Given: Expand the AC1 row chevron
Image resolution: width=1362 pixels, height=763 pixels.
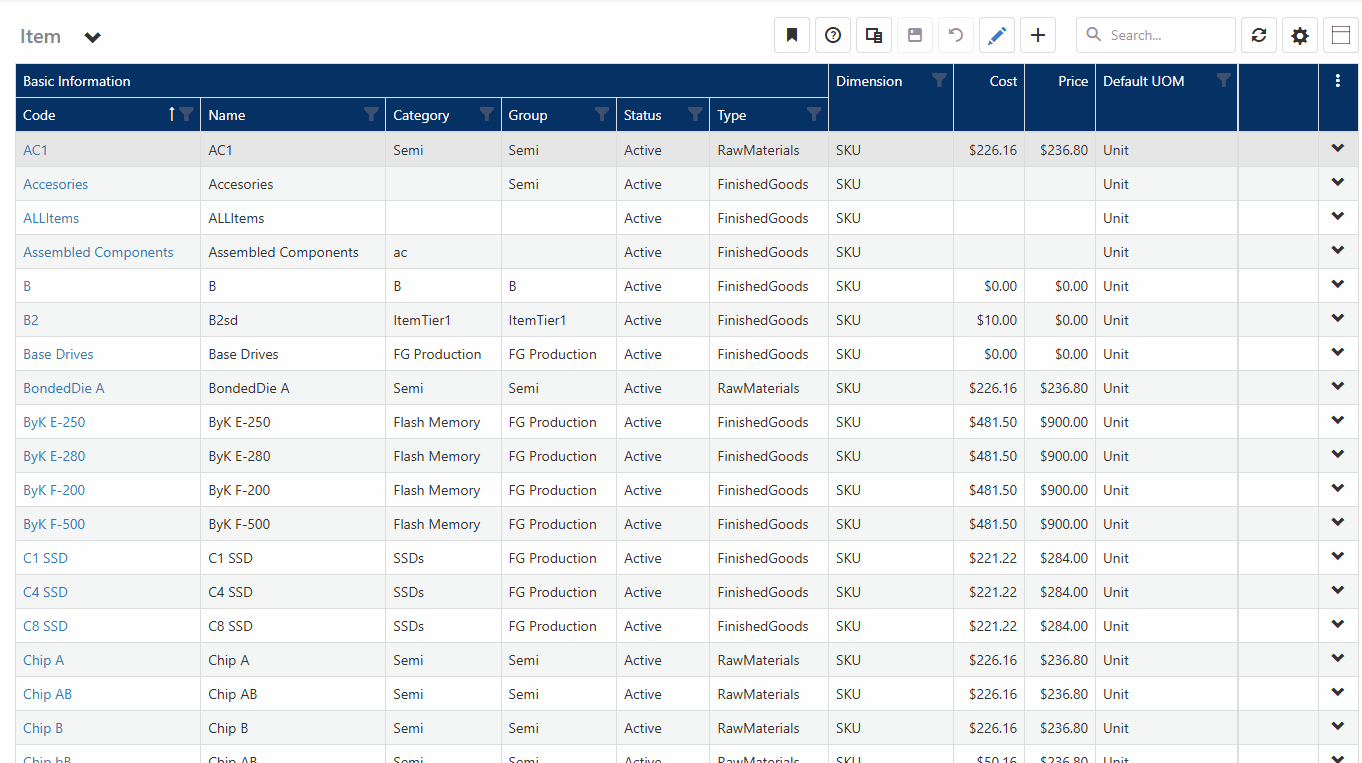Looking at the screenshot, I should [1337, 149].
